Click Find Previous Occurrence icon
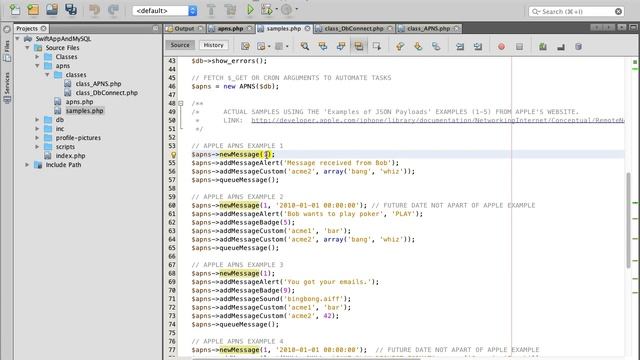 click(x=322, y=46)
